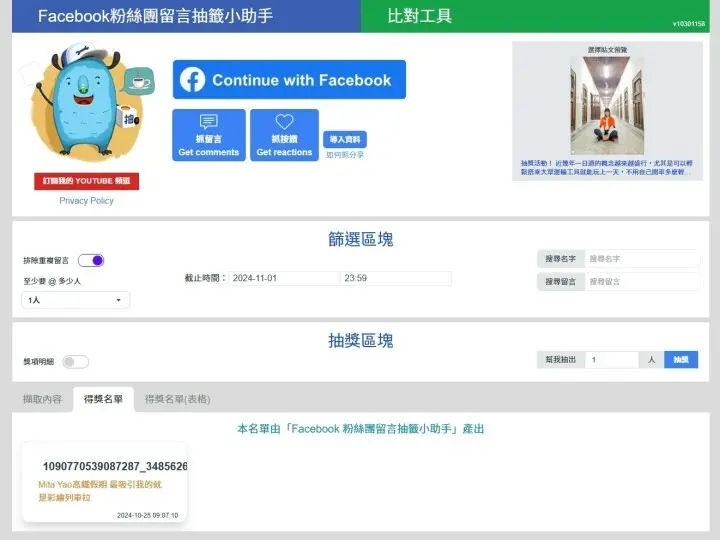Screen dimensions: 720x540
Task: Click the 導入資料 import data button
Action: click(x=345, y=139)
